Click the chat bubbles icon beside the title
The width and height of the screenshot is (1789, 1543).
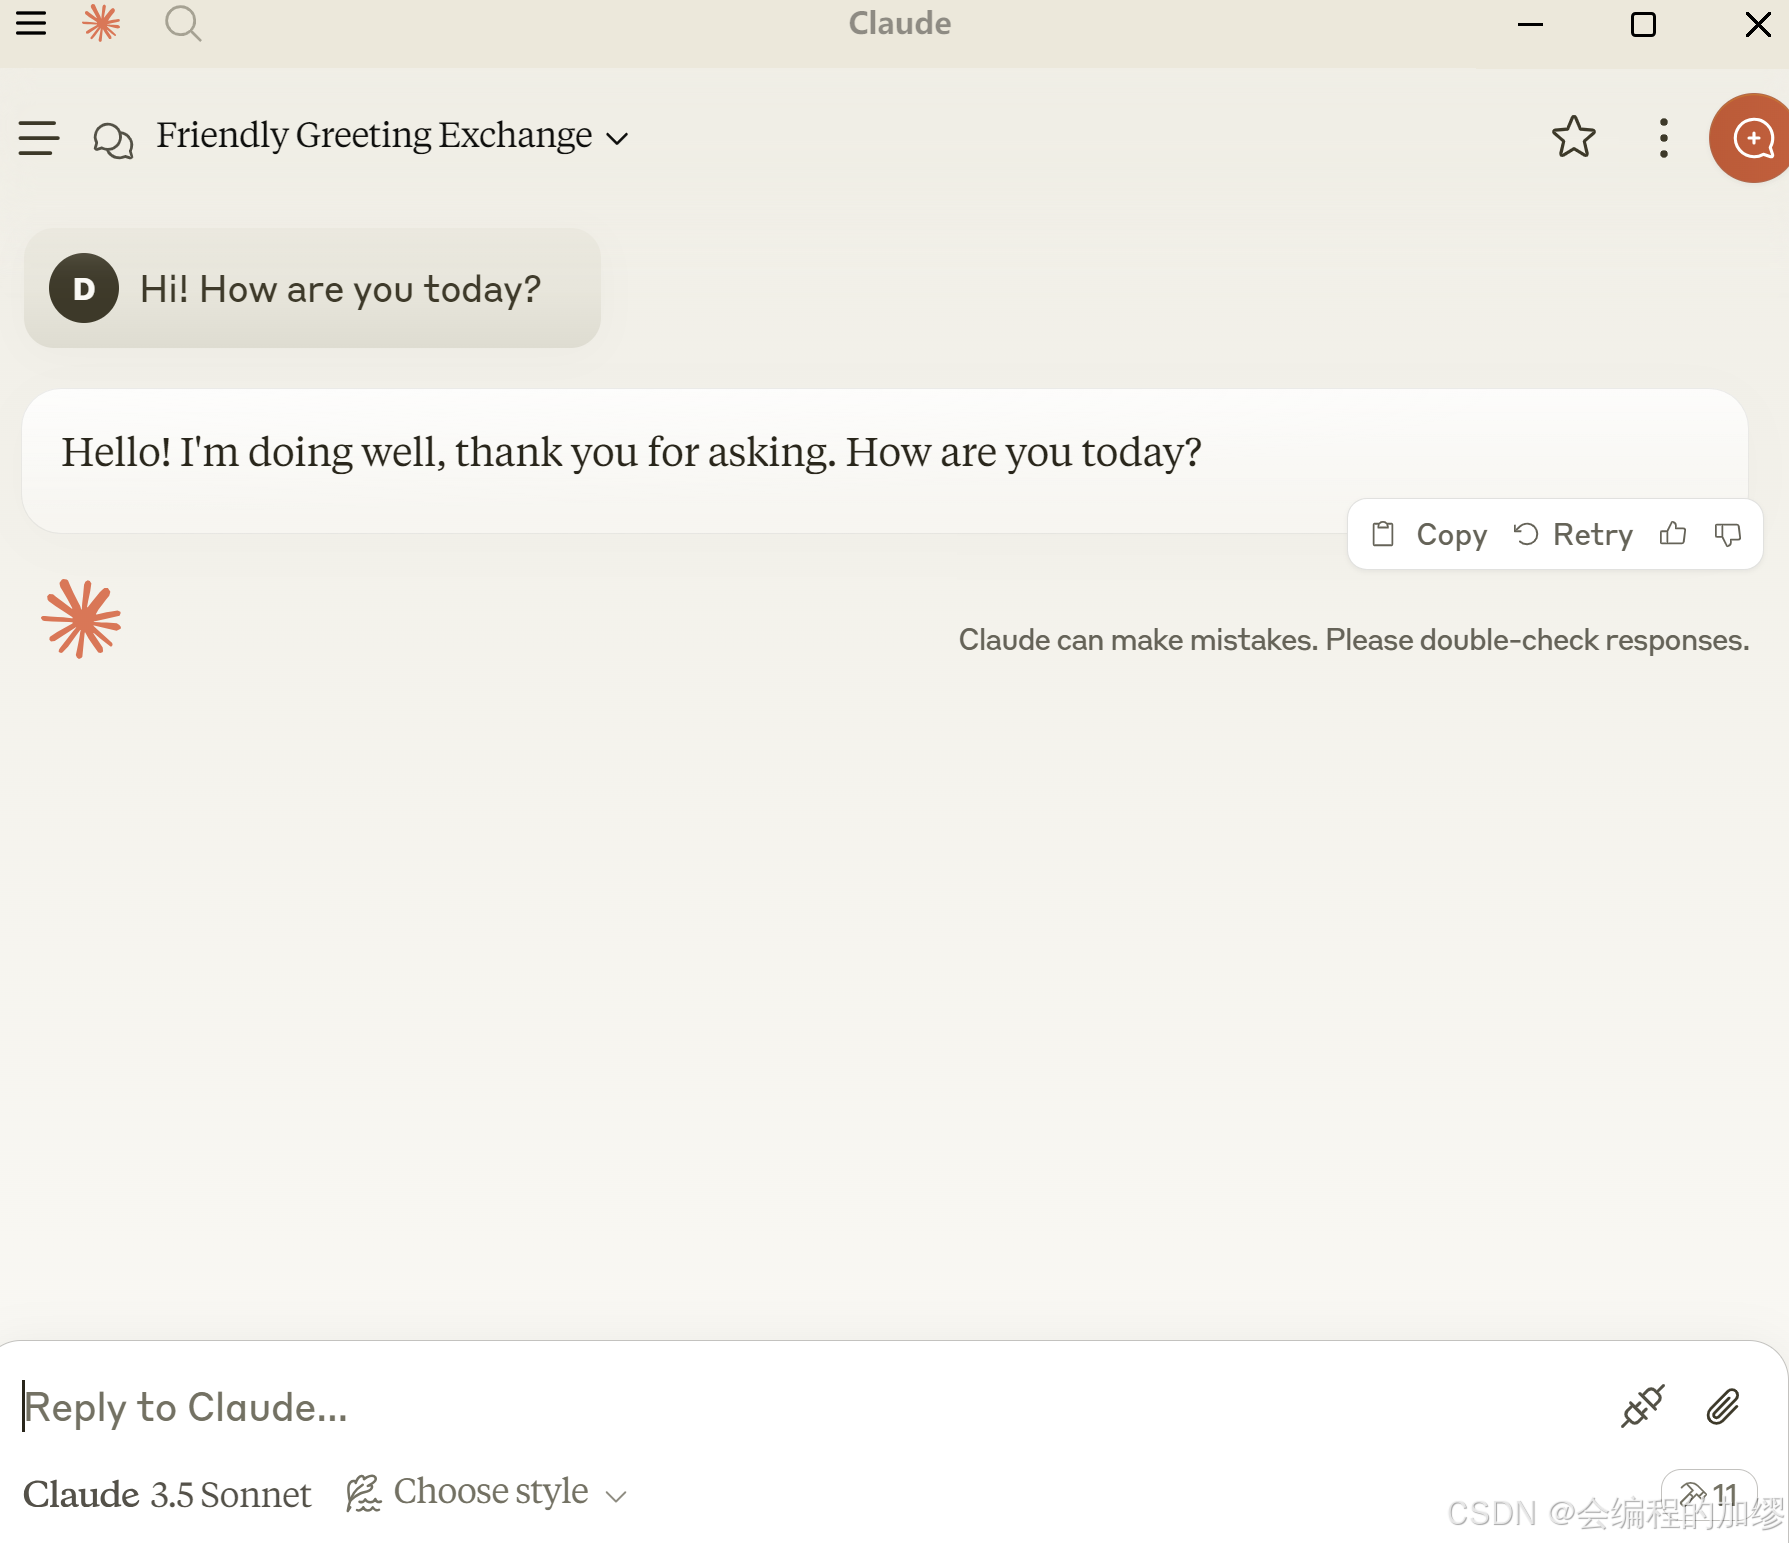click(x=113, y=141)
